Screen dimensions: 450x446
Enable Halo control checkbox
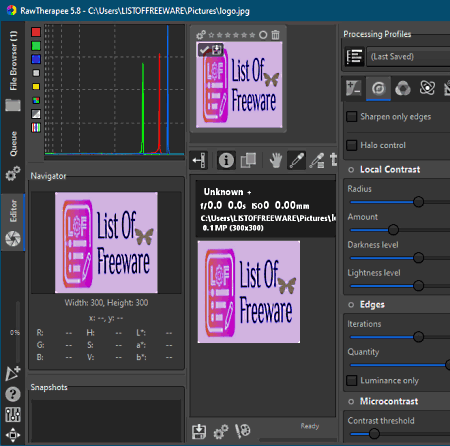coord(352,145)
